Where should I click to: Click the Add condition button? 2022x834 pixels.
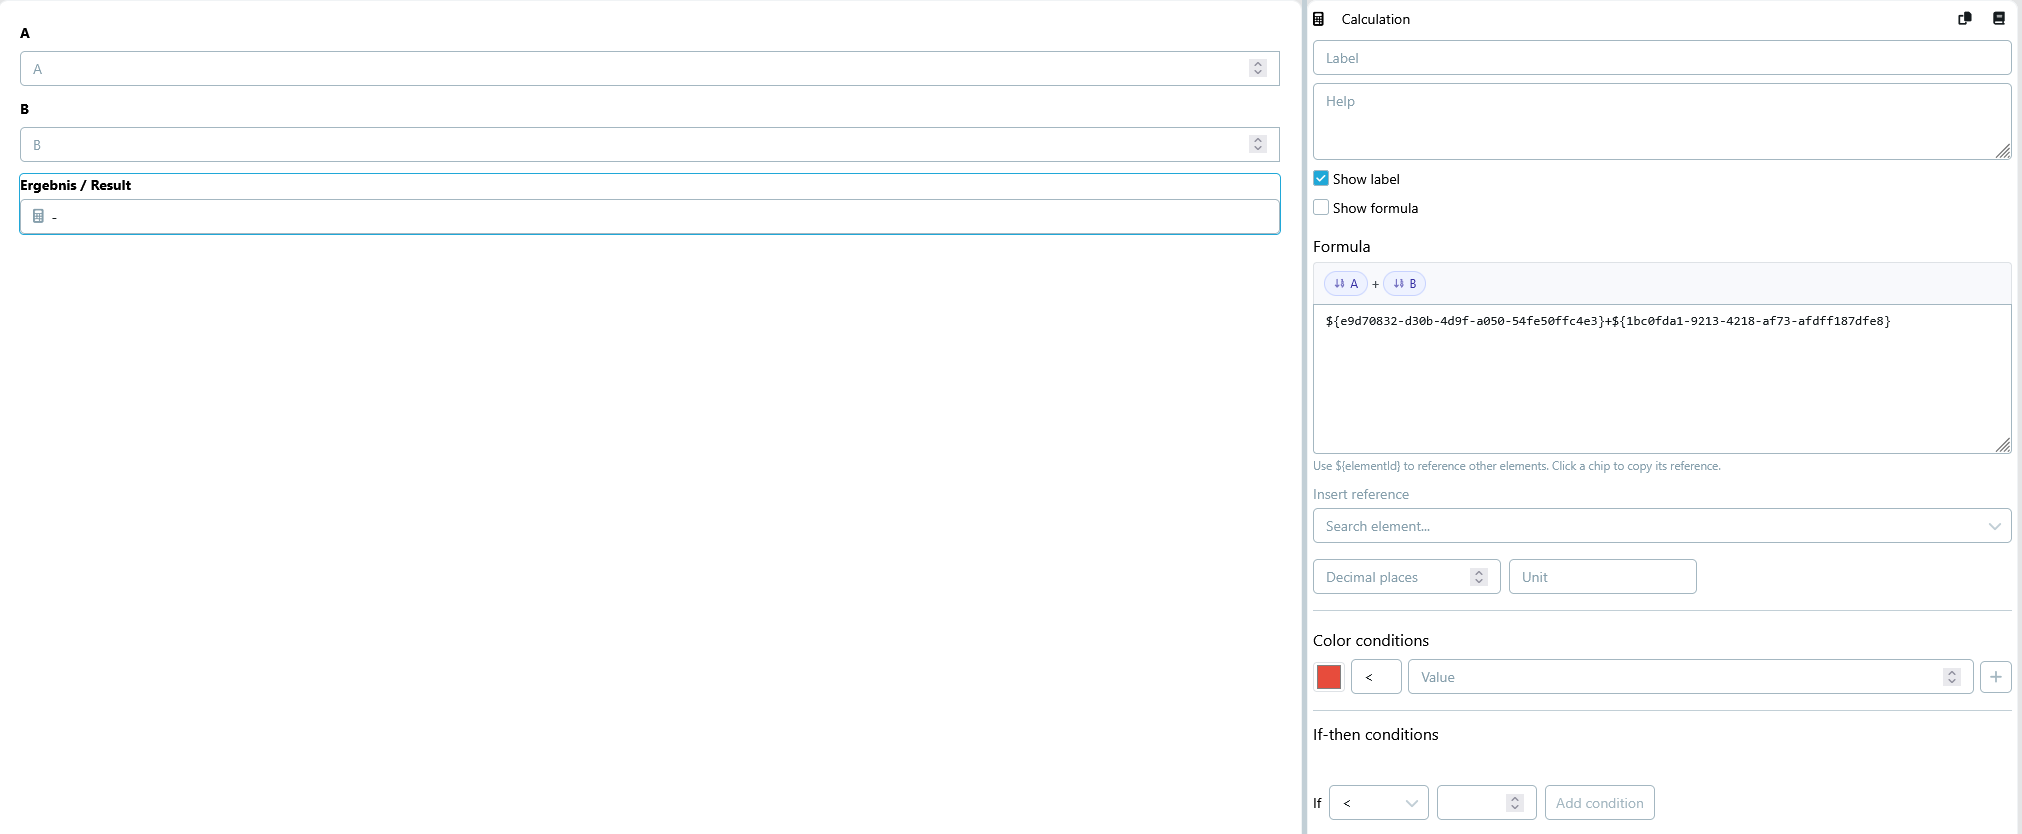[x=1599, y=803]
